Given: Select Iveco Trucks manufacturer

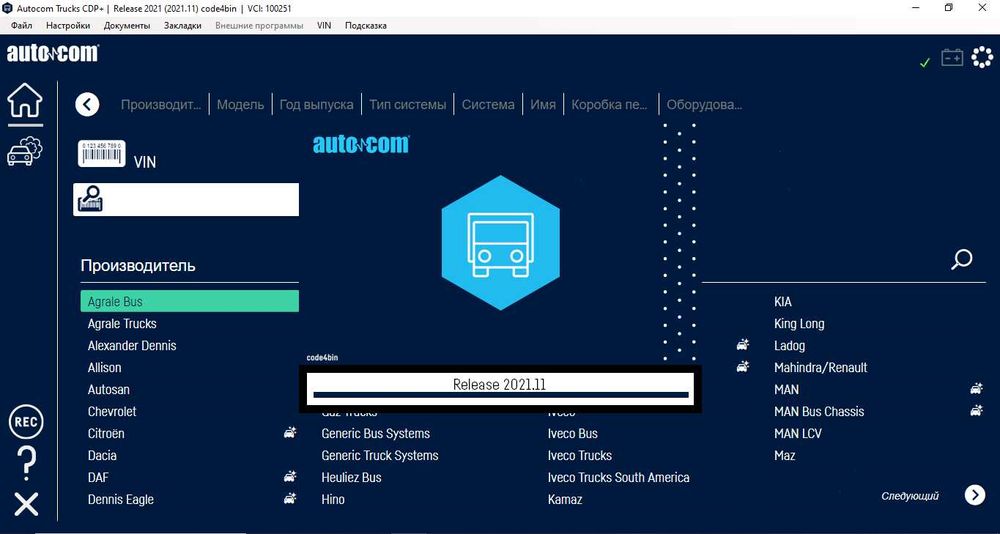Looking at the screenshot, I should (580, 456).
